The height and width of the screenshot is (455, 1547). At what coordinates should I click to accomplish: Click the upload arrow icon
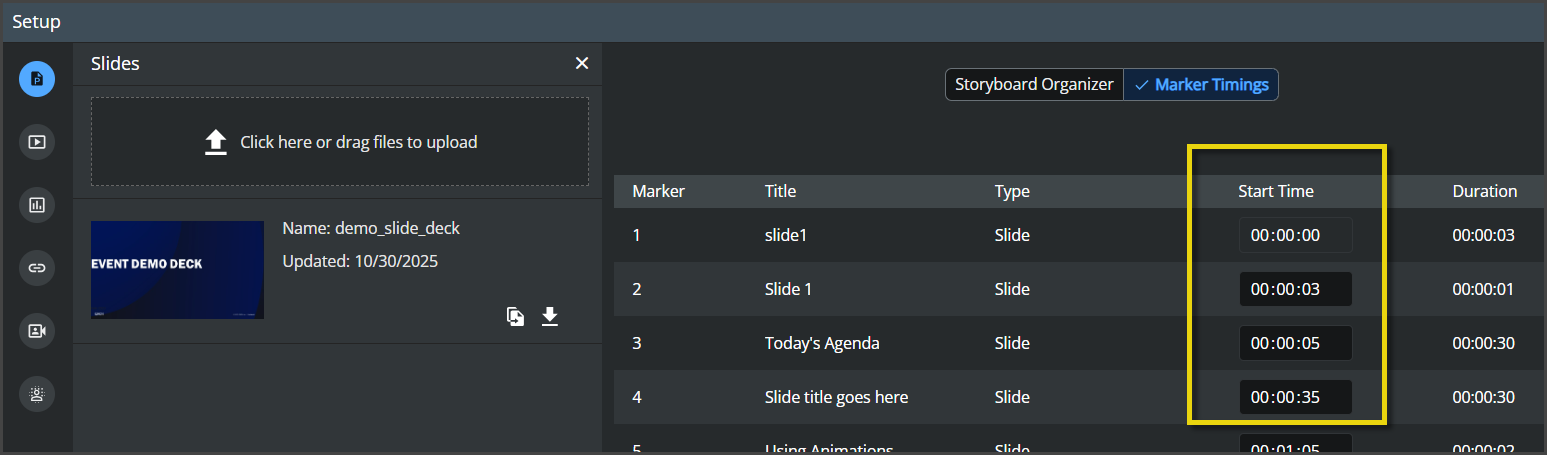pos(216,142)
